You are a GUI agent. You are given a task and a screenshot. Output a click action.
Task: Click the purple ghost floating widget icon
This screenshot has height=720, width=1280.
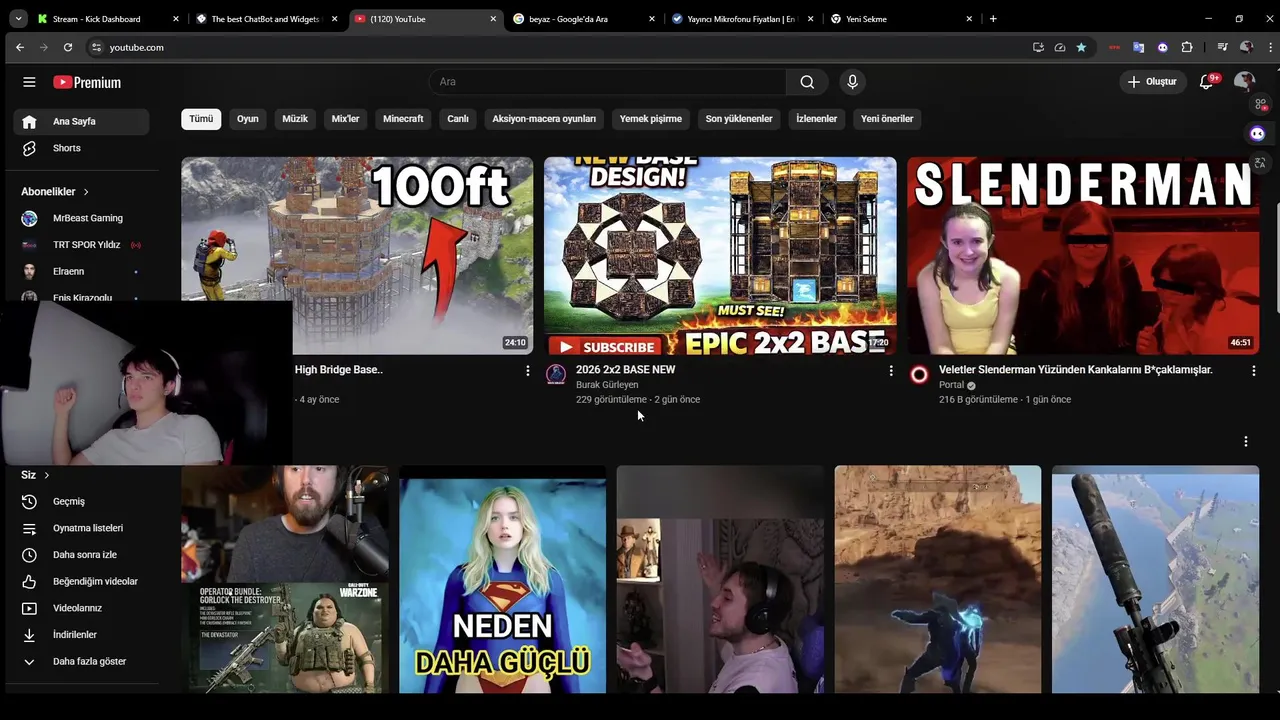click(1258, 133)
